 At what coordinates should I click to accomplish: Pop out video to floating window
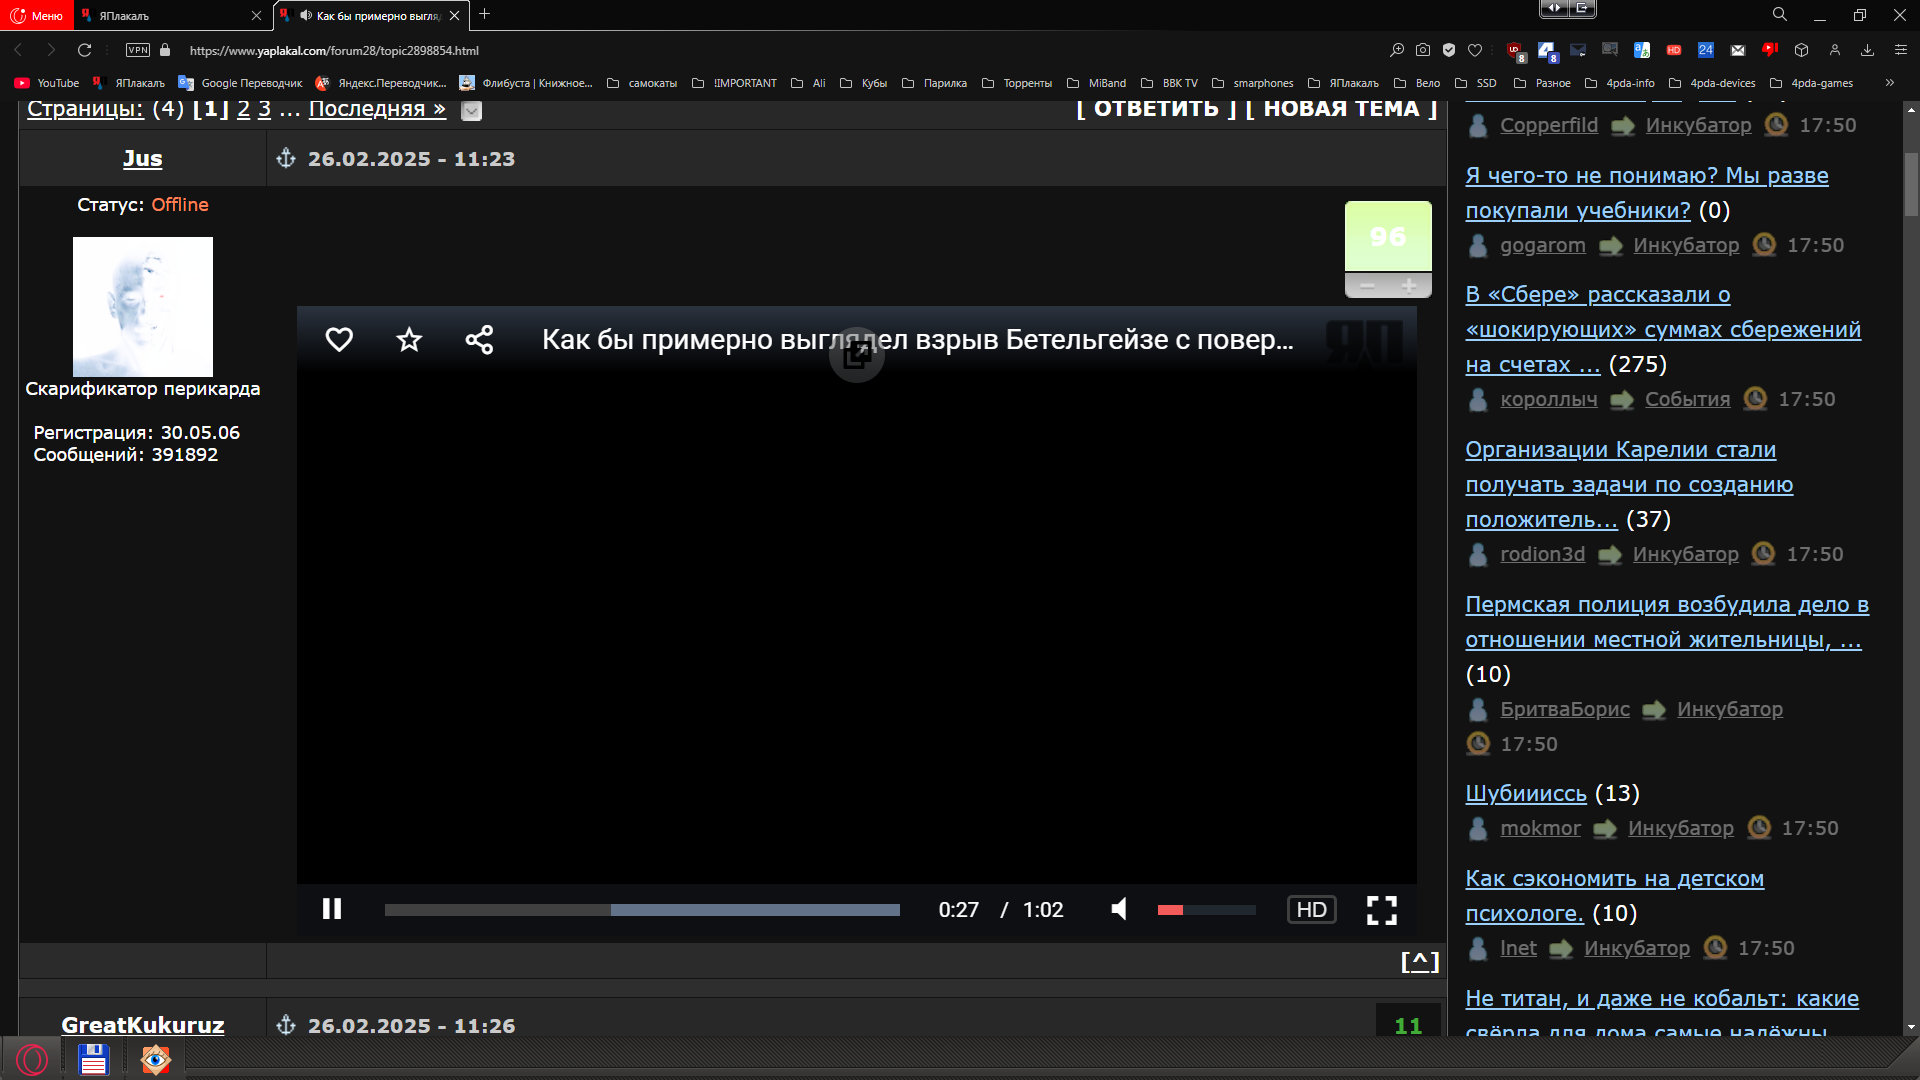pyautogui.click(x=857, y=356)
